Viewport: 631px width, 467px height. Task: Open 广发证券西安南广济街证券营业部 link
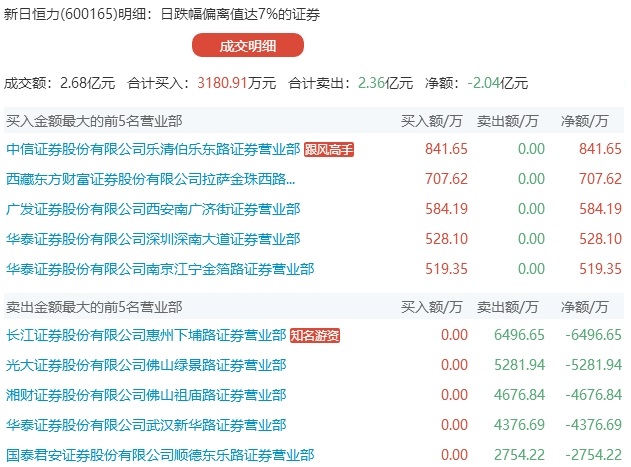[153, 209]
